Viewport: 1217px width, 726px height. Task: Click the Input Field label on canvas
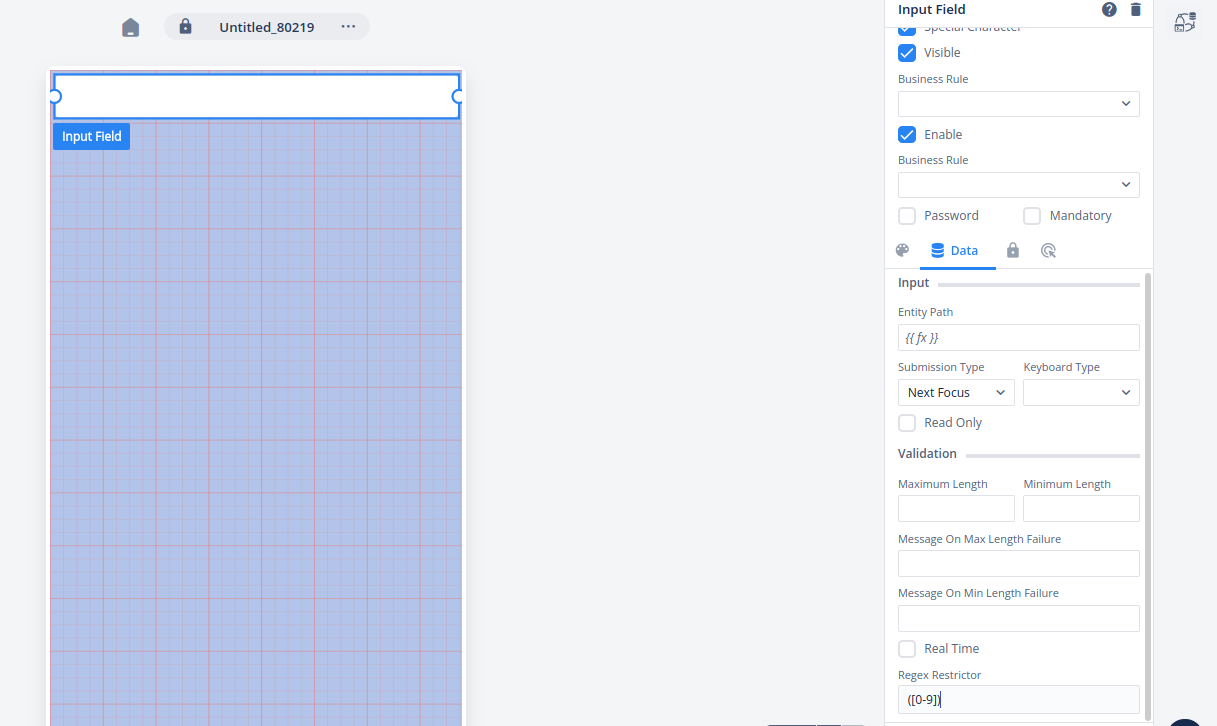click(x=91, y=137)
